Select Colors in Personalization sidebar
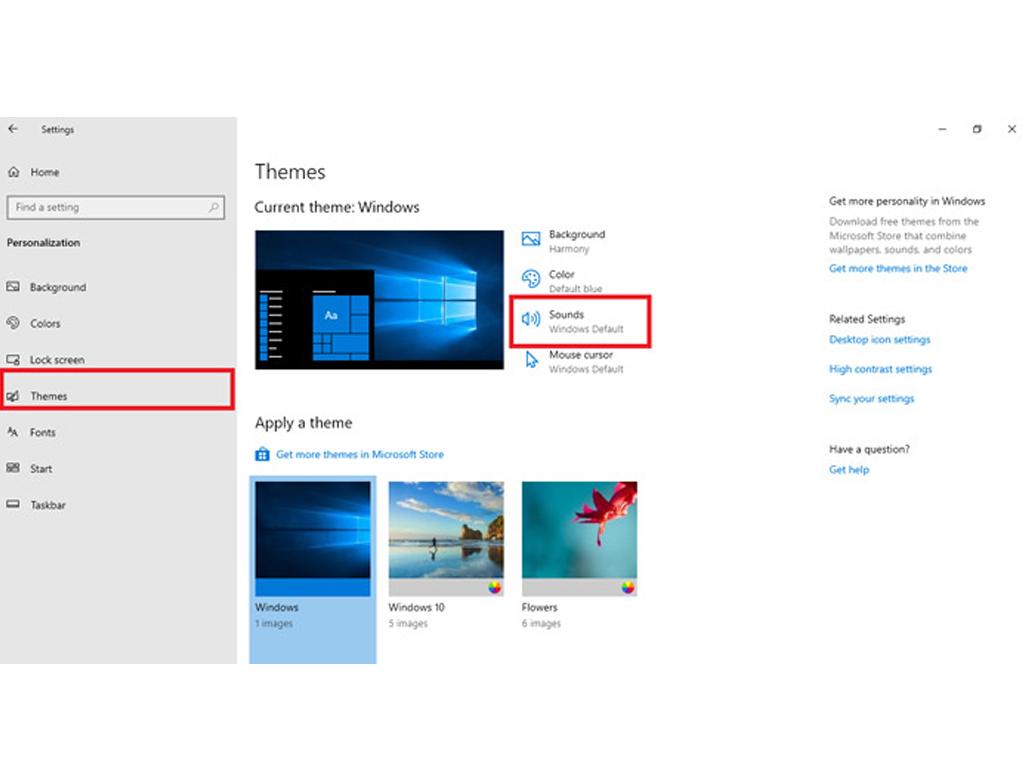The image size is (1024, 768). pyautogui.click(x=45, y=324)
